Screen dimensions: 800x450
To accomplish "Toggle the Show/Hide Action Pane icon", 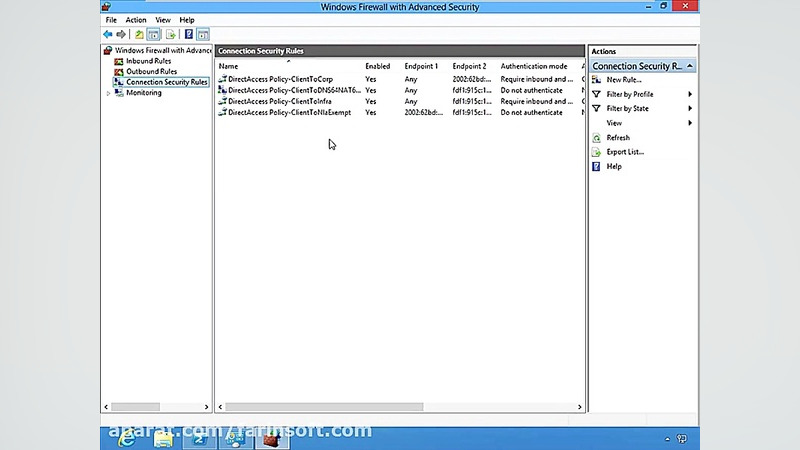I will (203, 34).
